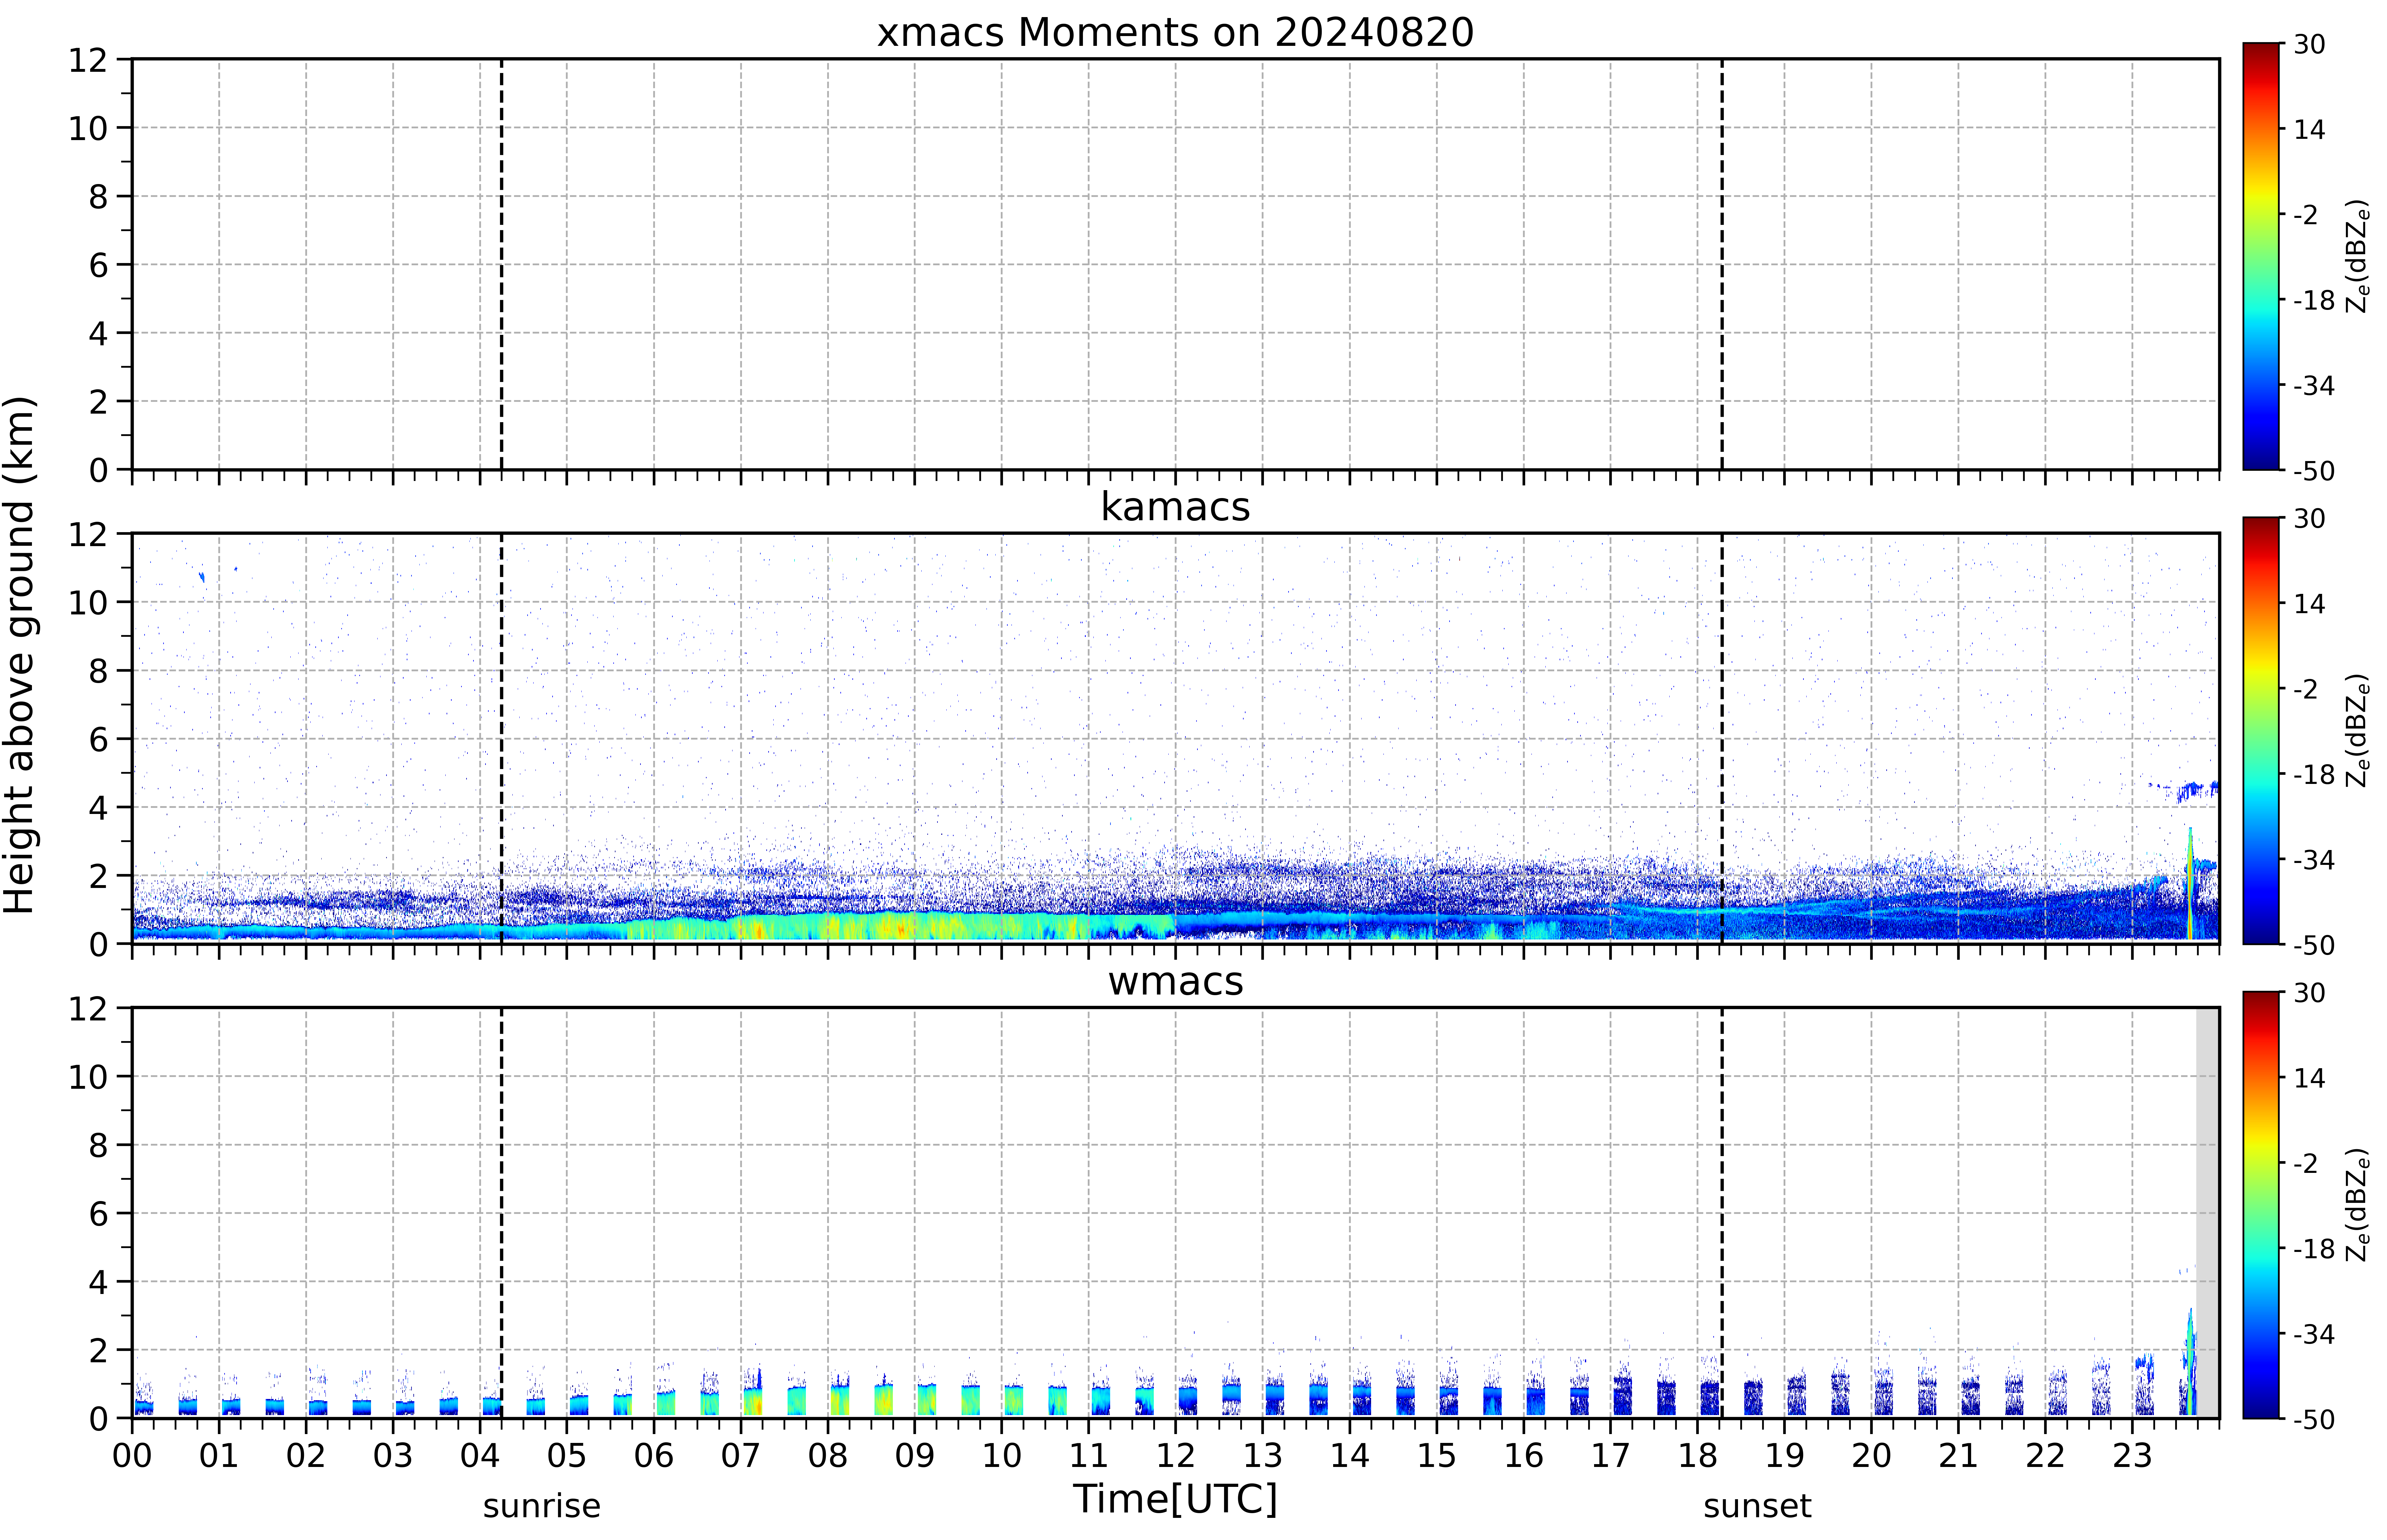Click the "15" hour tick label
The width and height of the screenshot is (2387, 1540).
click(x=1437, y=1456)
